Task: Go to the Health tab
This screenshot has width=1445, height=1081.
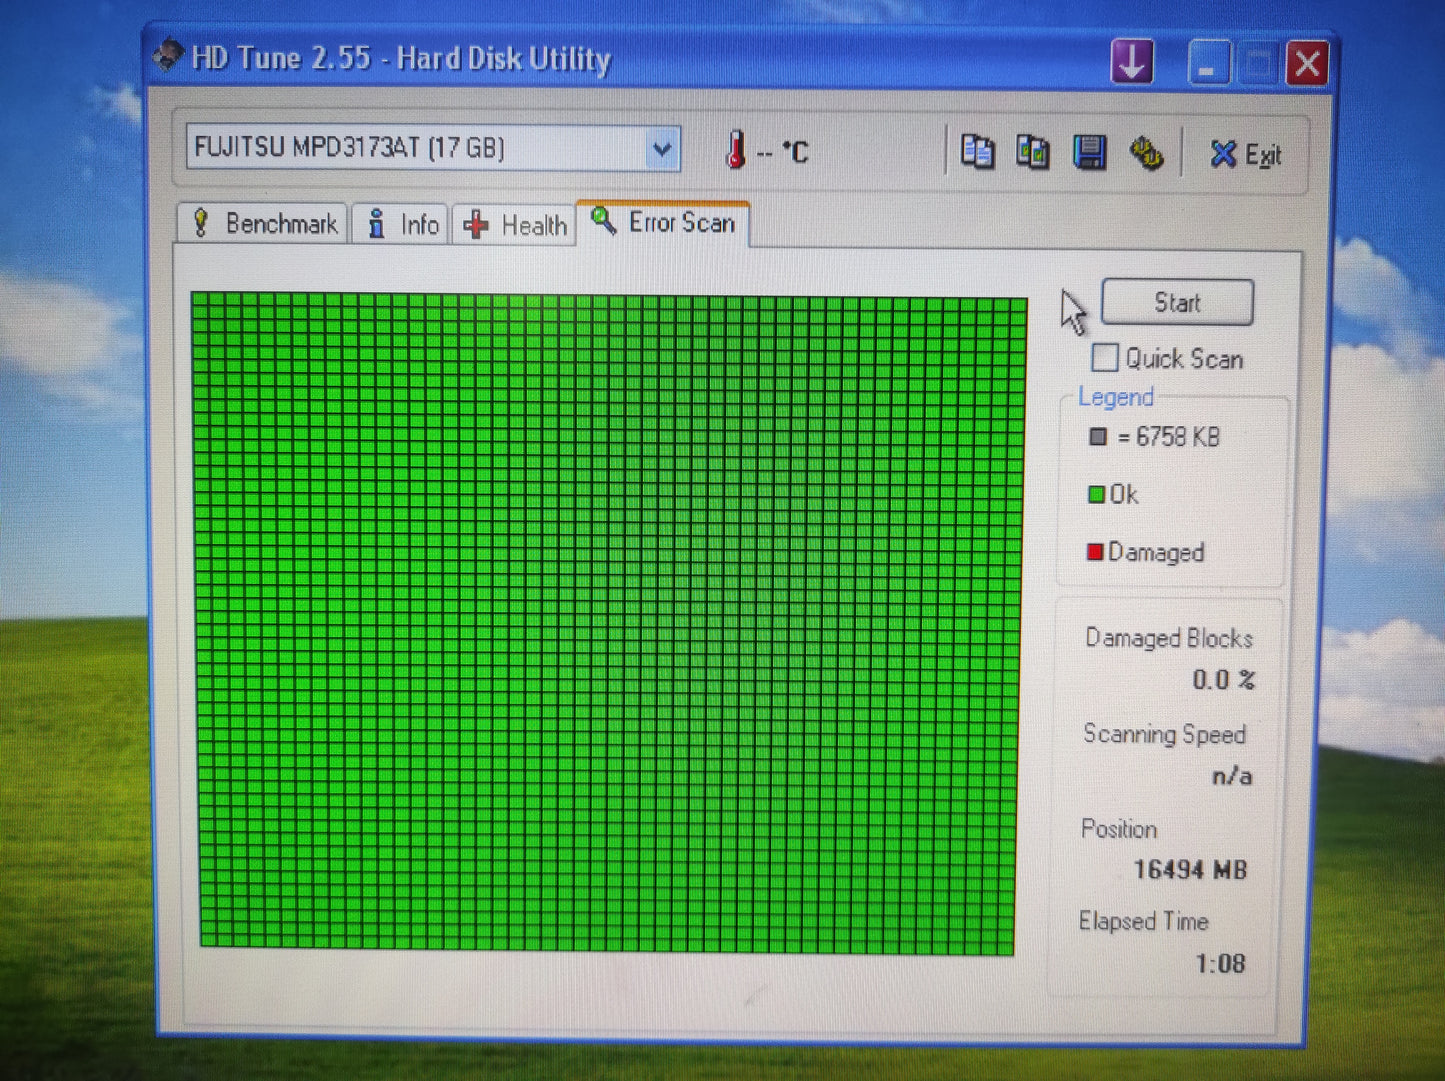Action: click(515, 225)
